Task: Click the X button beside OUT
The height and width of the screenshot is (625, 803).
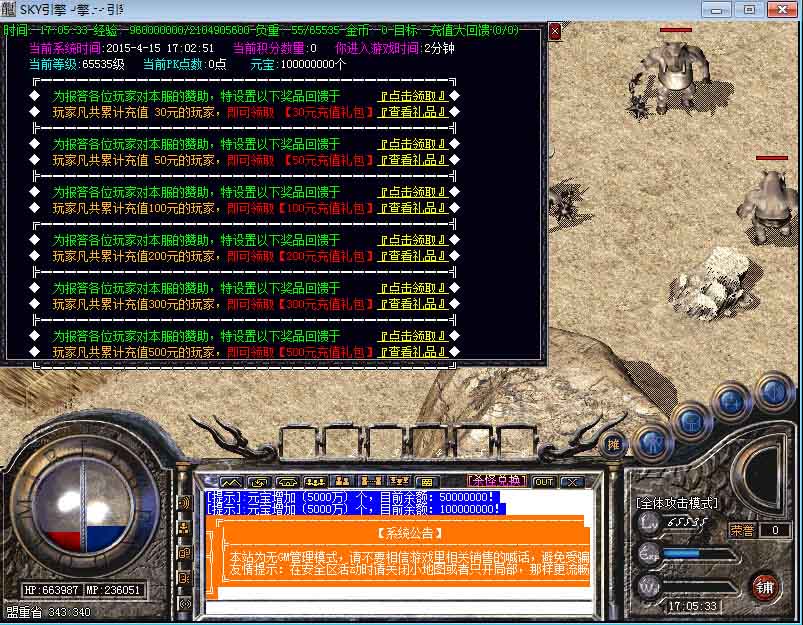Action: tap(572, 482)
